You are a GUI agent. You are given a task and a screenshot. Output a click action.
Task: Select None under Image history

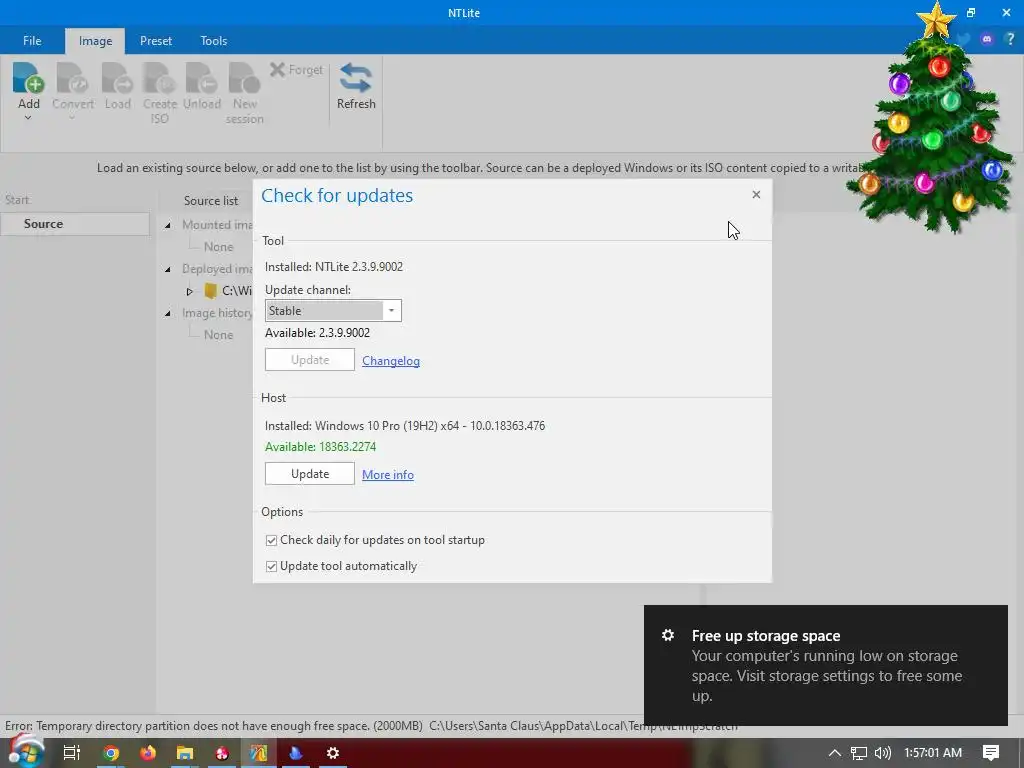pyautogui.click(x=218, y=334)
